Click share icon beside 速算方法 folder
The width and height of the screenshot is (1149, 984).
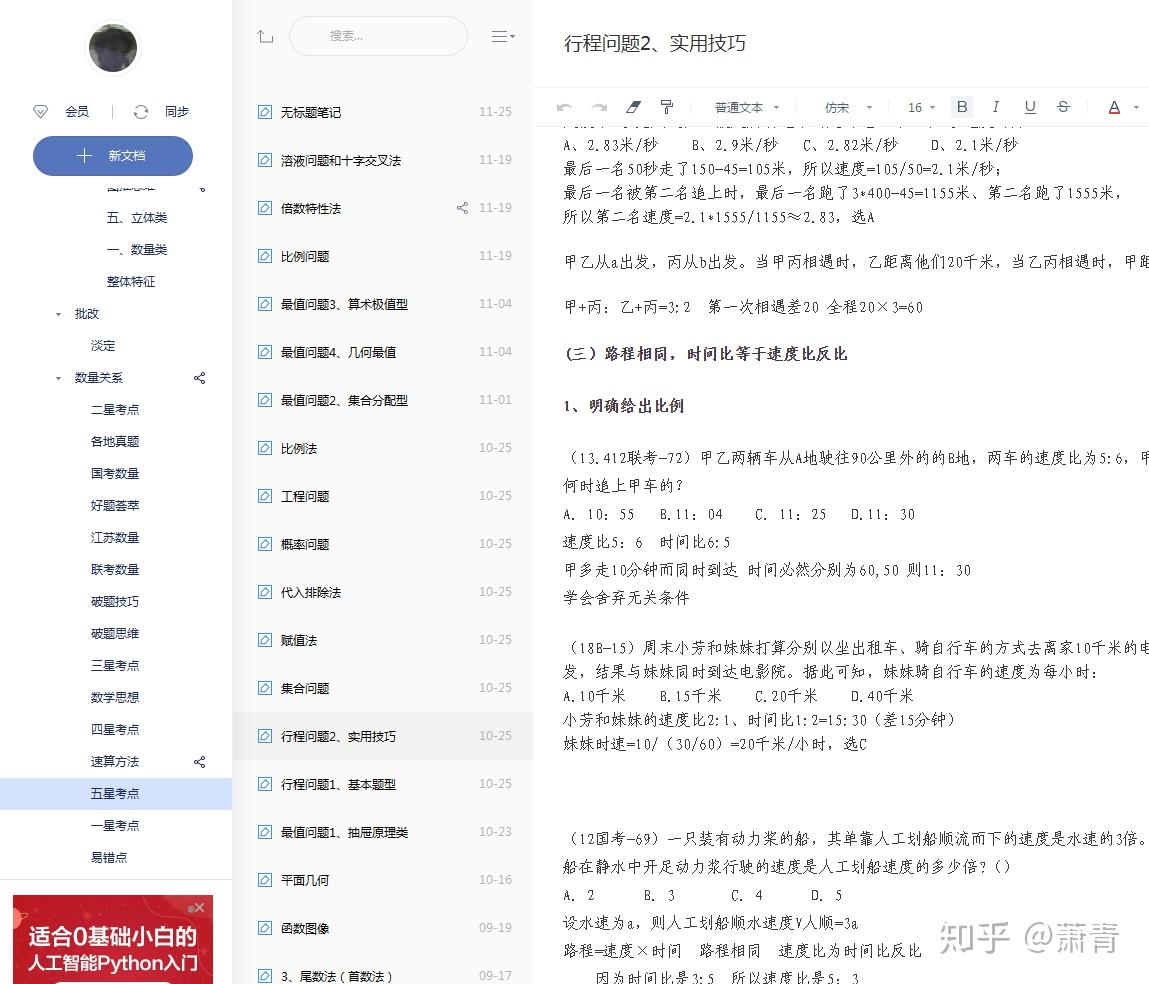[199, 762]
